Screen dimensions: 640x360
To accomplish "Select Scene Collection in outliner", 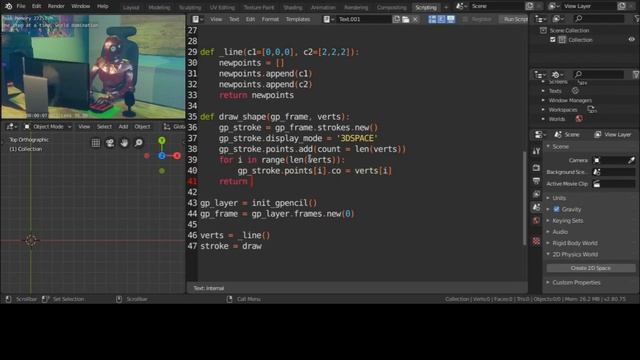I will [569, 30].
